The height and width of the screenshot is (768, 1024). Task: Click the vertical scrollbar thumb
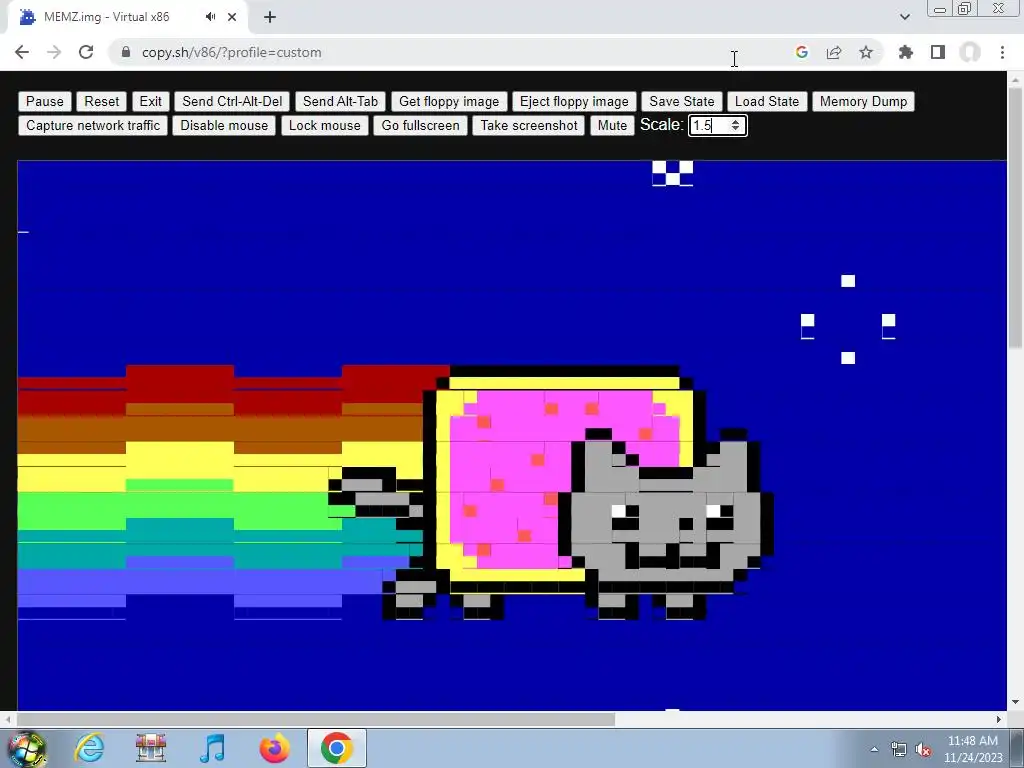point(1016,219)
